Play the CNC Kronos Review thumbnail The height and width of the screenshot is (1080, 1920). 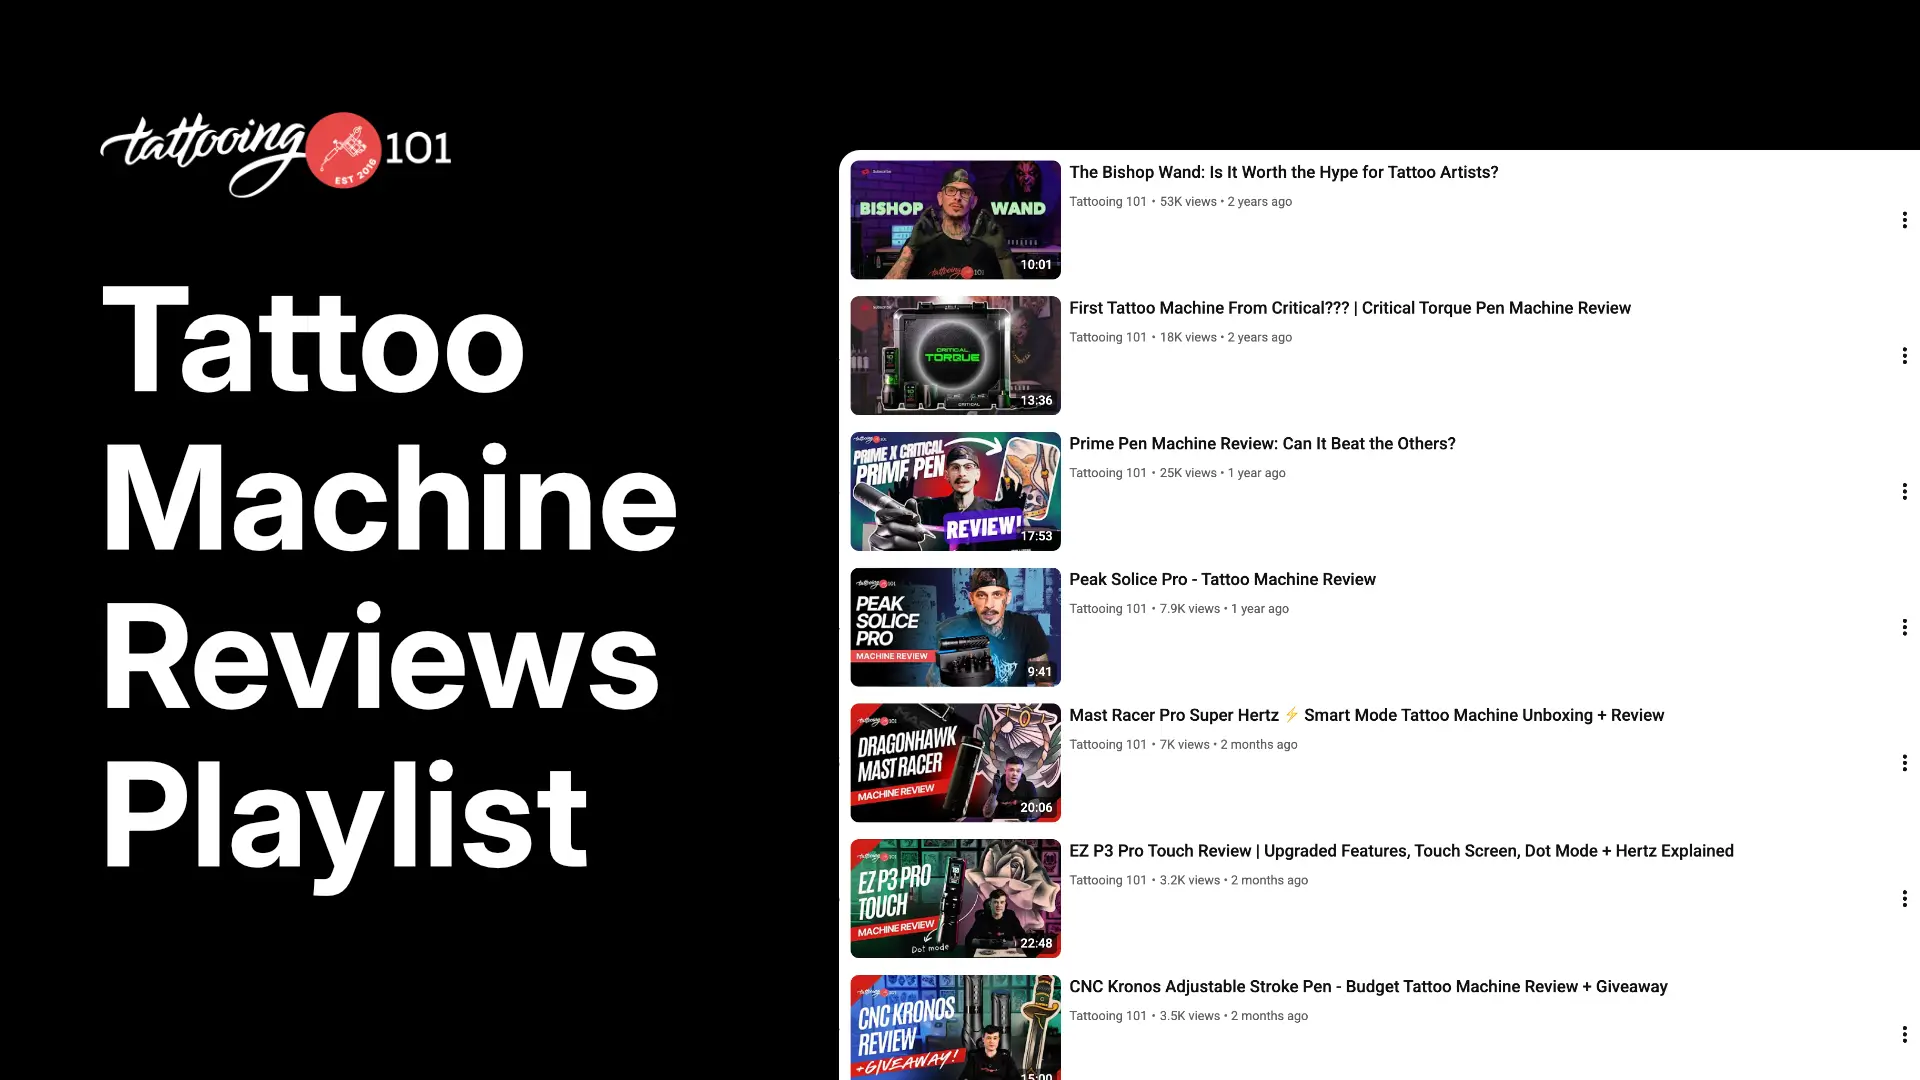[955, 1027]
